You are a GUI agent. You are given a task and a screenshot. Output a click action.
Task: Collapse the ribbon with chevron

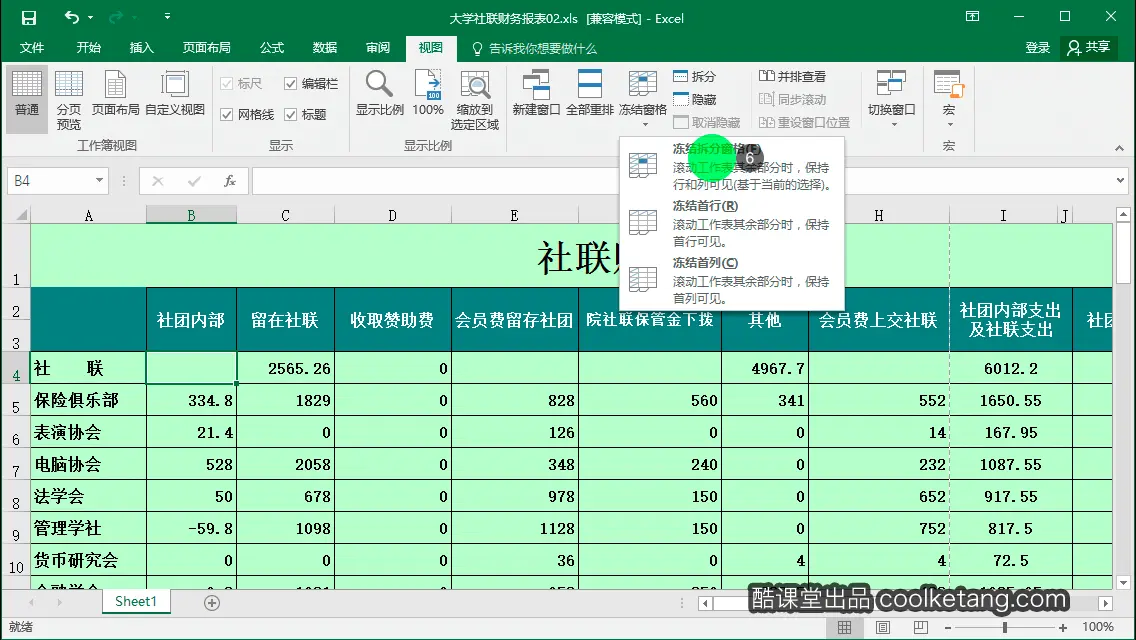point(1119,148)
